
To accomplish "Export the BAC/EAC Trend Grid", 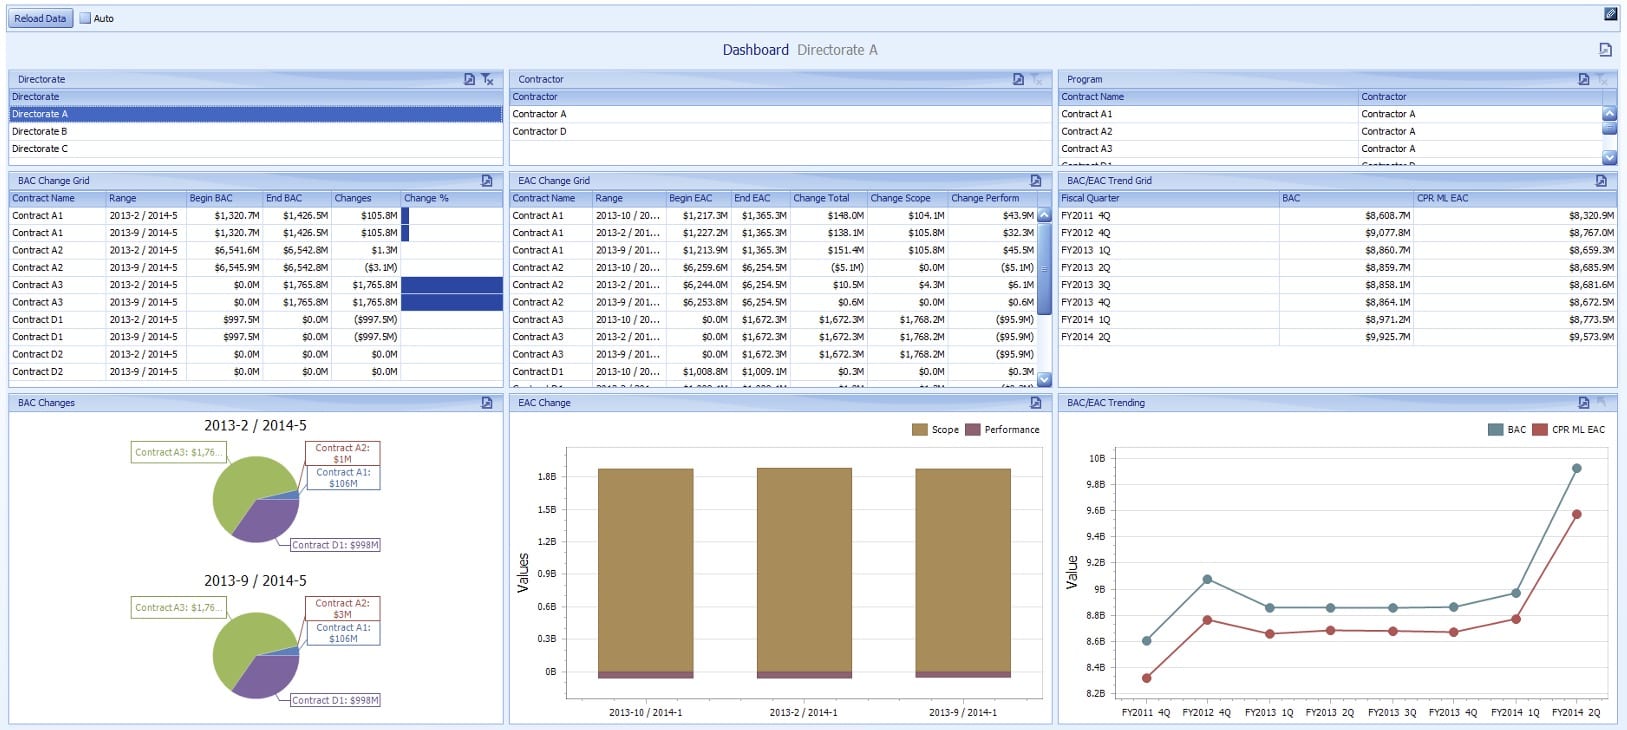I will click(x=1601, y=181).
